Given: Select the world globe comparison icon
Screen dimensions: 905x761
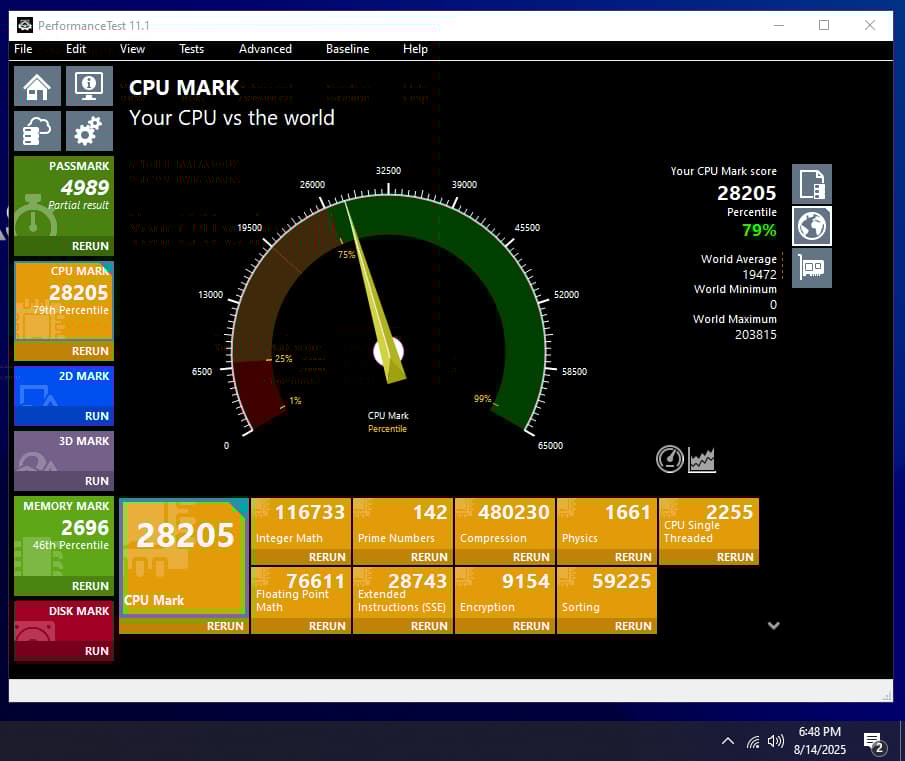Looking at the screenshot, I should (811, 227).
